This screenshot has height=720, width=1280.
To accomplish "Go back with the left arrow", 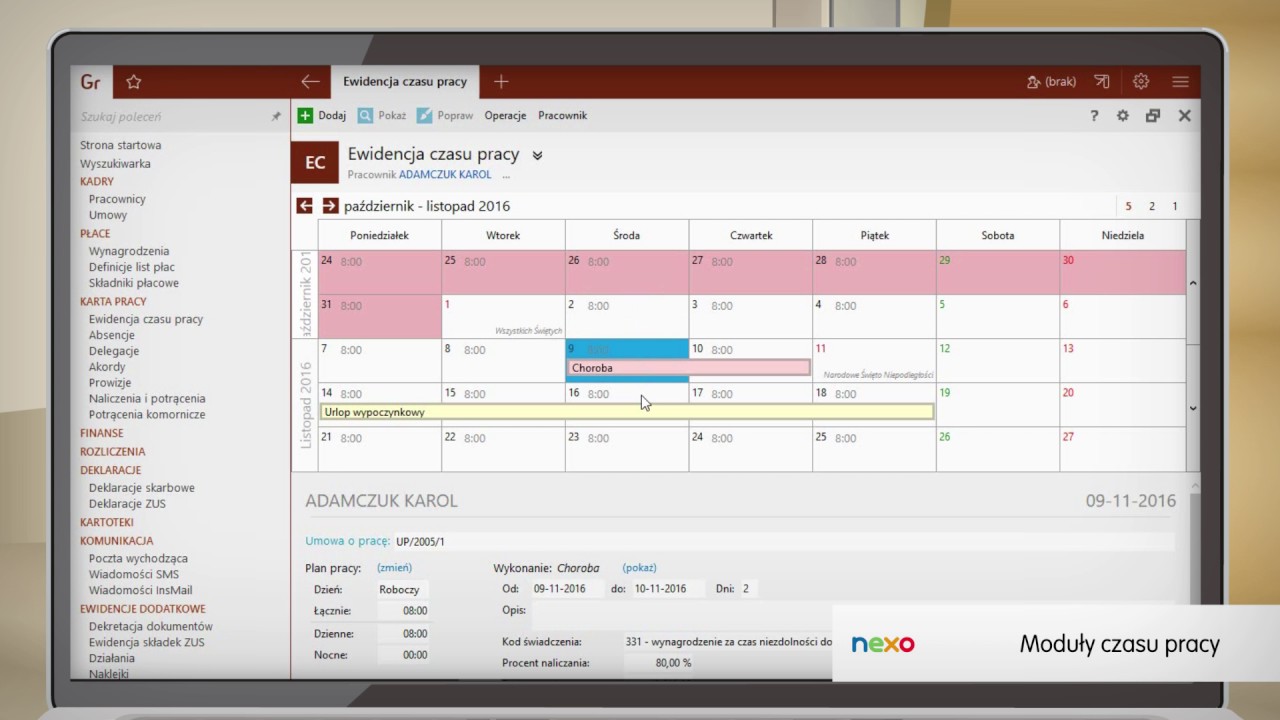I will coord(310,82).
